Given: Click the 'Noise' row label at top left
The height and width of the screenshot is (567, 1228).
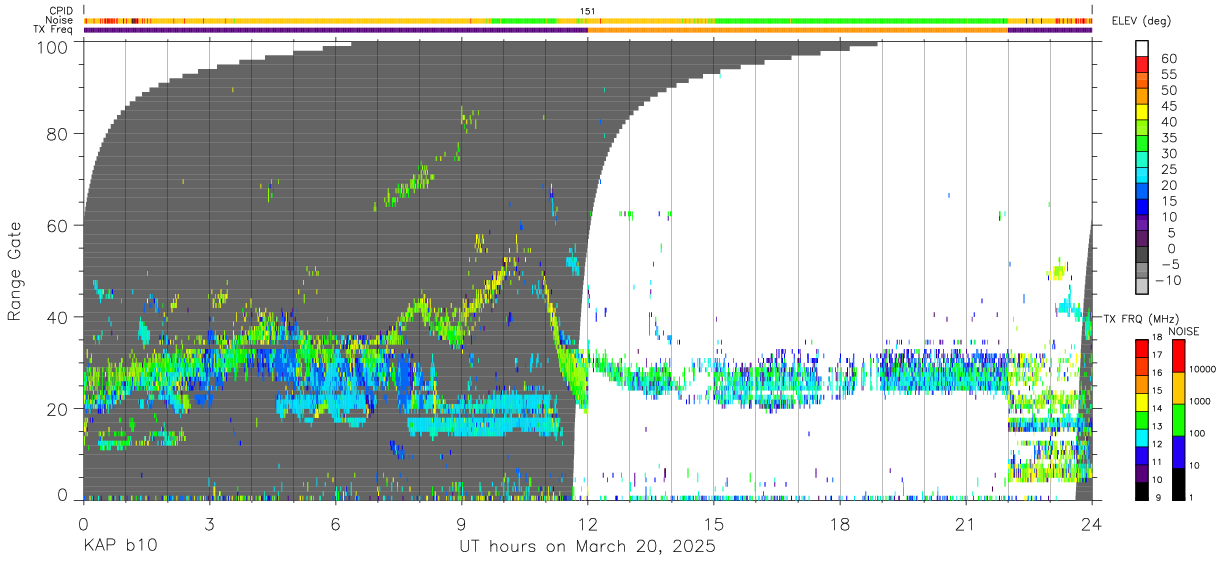Looking at the screenshot, I should coord(60,20).
